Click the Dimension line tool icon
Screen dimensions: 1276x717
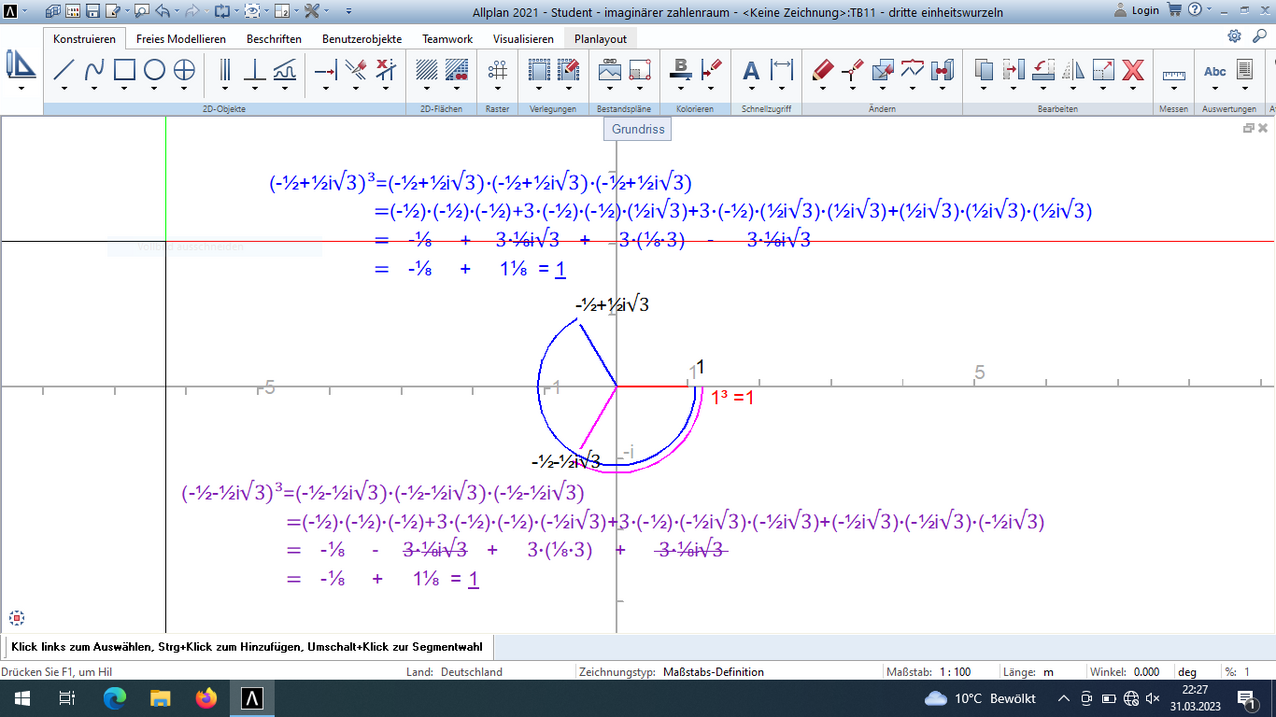782,70
